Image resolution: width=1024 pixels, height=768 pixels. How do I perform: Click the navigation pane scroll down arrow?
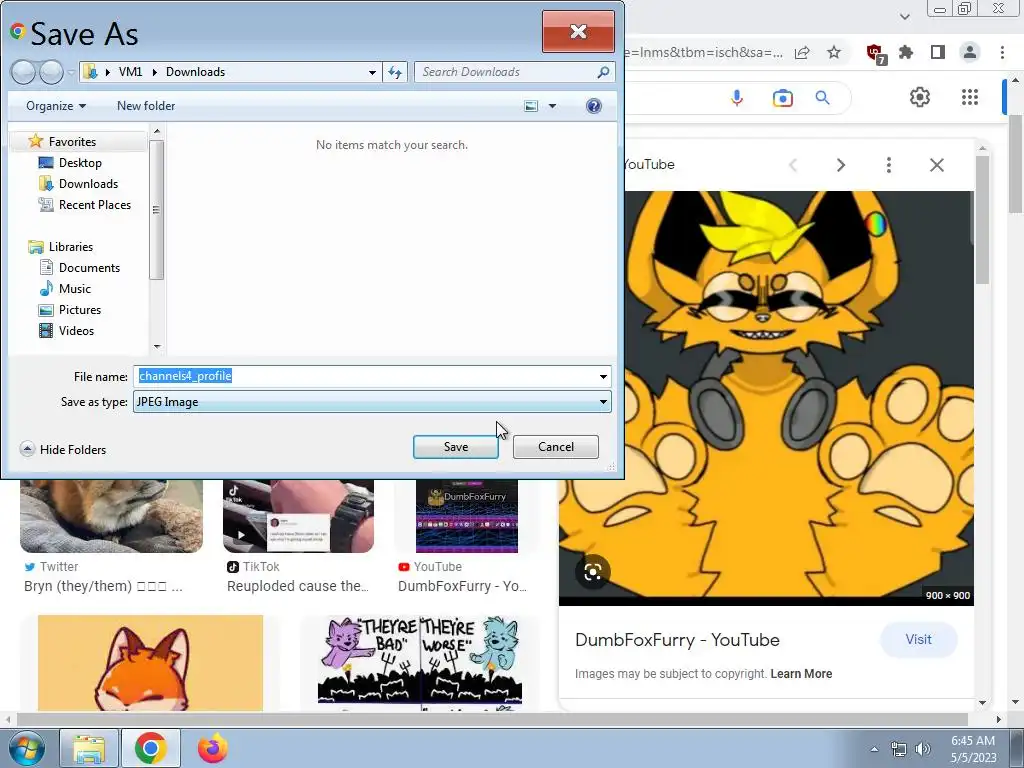pyautogui.click(x=157, y=347)
